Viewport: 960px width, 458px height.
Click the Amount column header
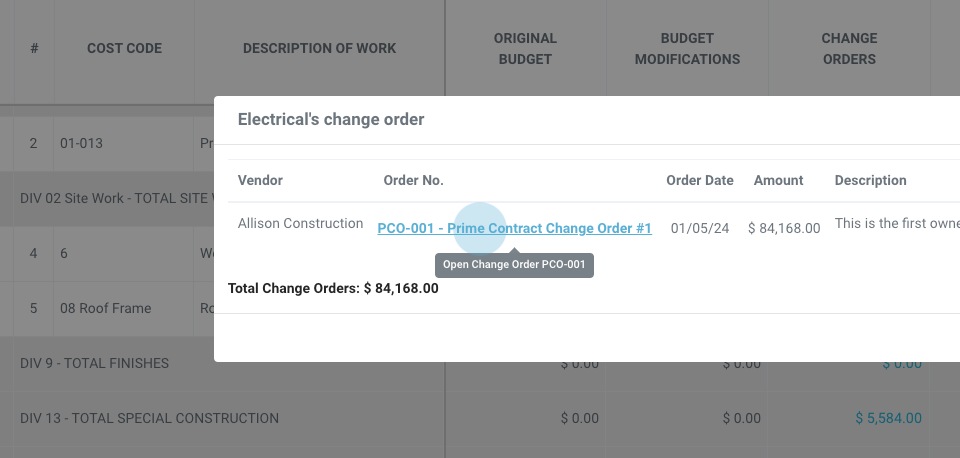(778, 181)
